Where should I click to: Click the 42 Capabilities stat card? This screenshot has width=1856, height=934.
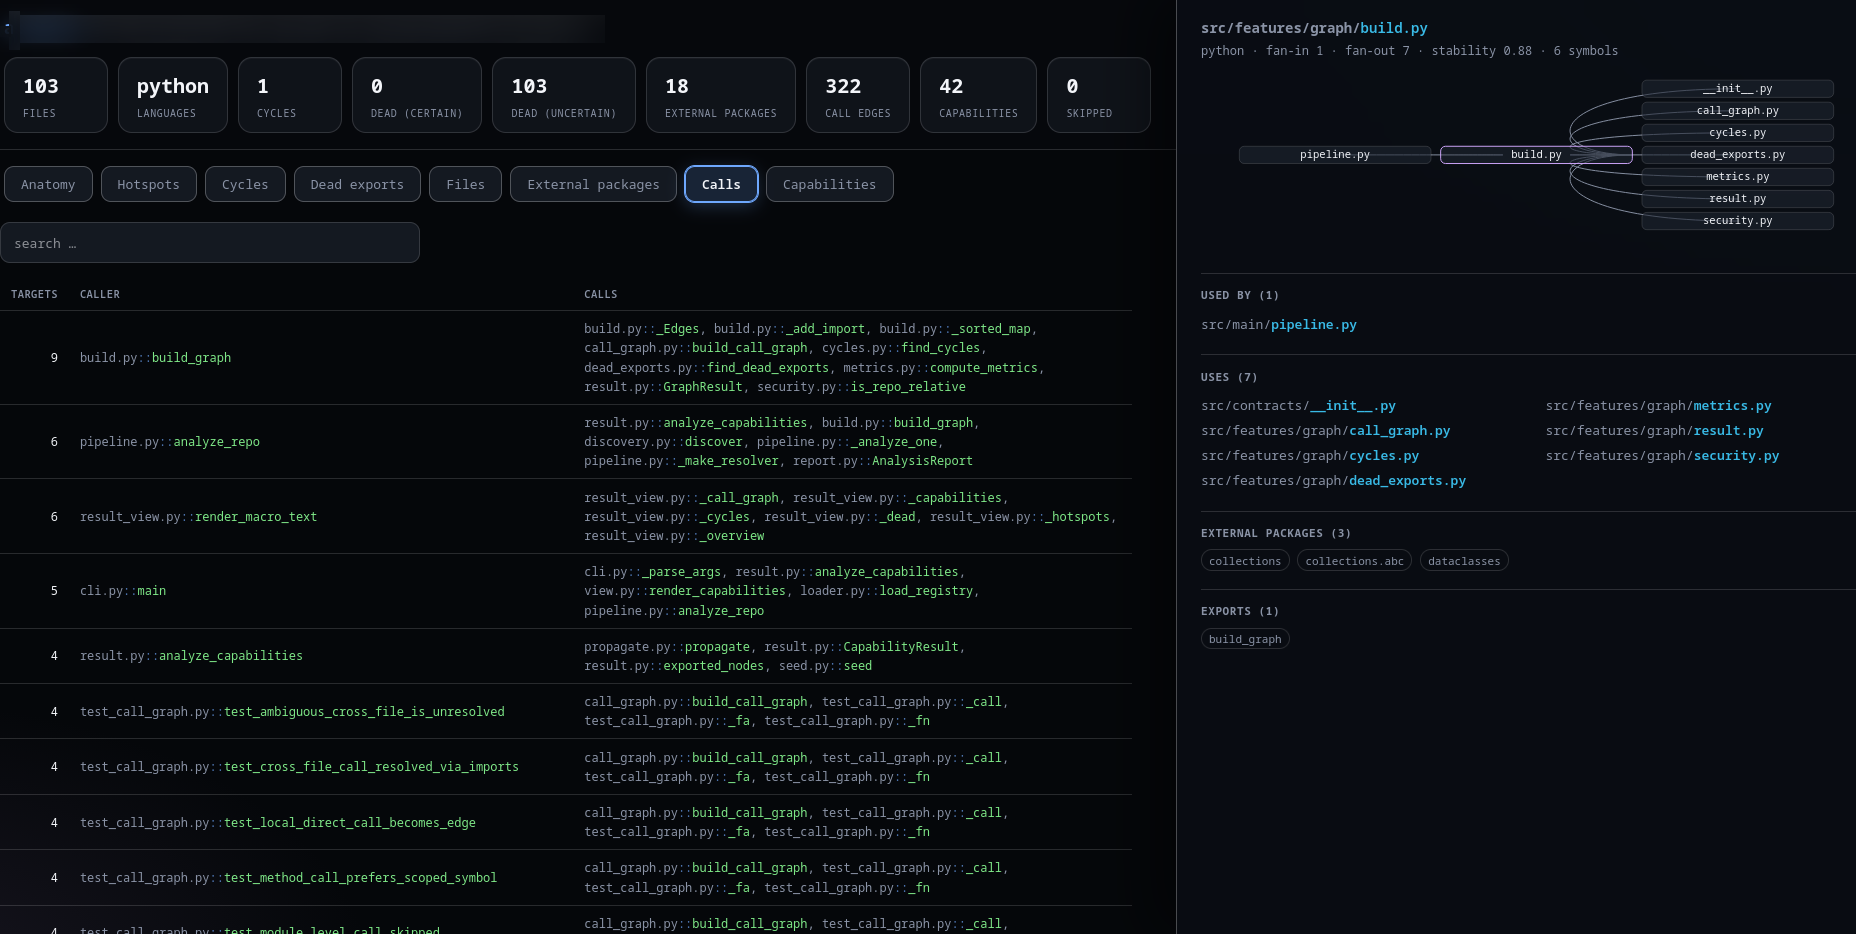coord(978,95)
